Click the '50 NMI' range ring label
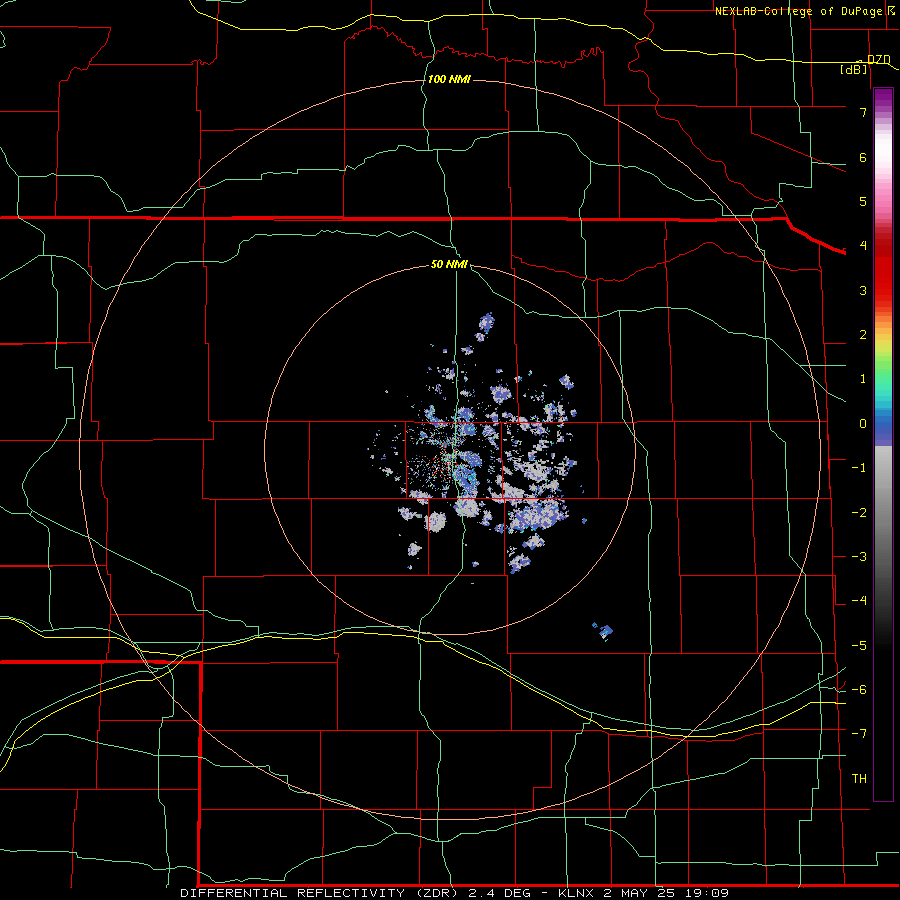Image resolution: width=900 pixels, height=900 pixels. 449,264
